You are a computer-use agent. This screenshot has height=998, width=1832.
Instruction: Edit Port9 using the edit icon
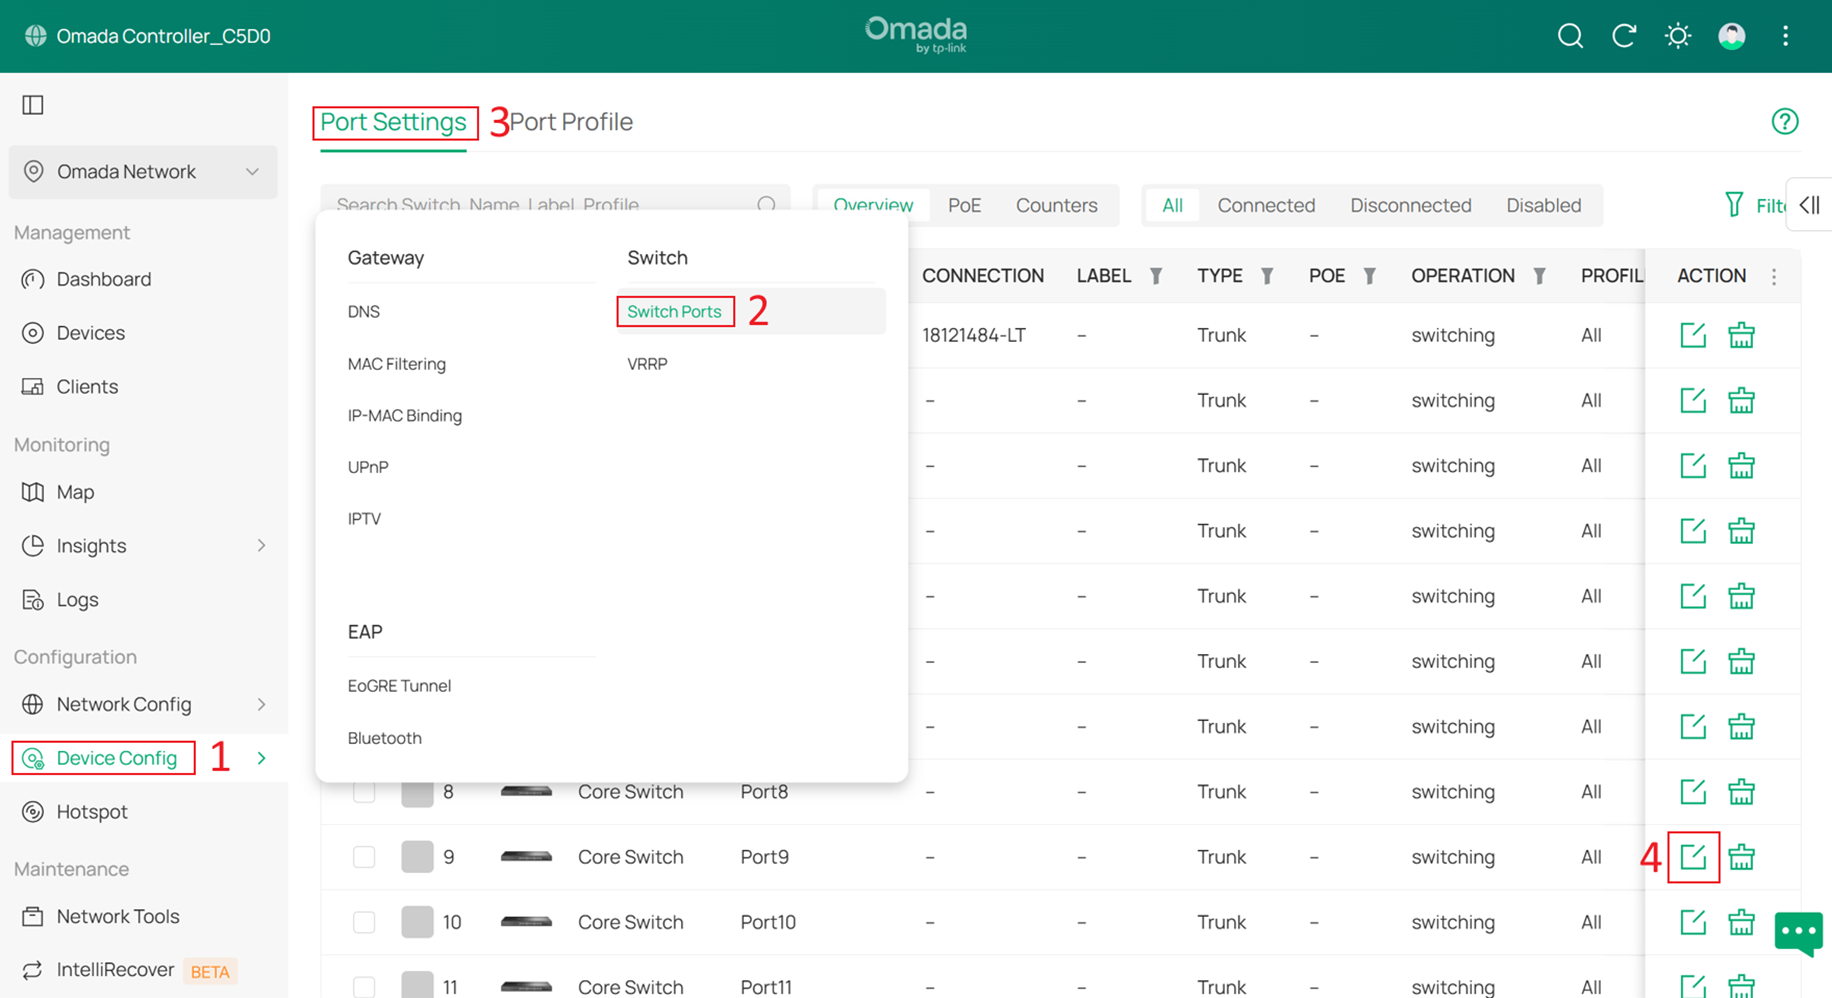pos(1693,857)
